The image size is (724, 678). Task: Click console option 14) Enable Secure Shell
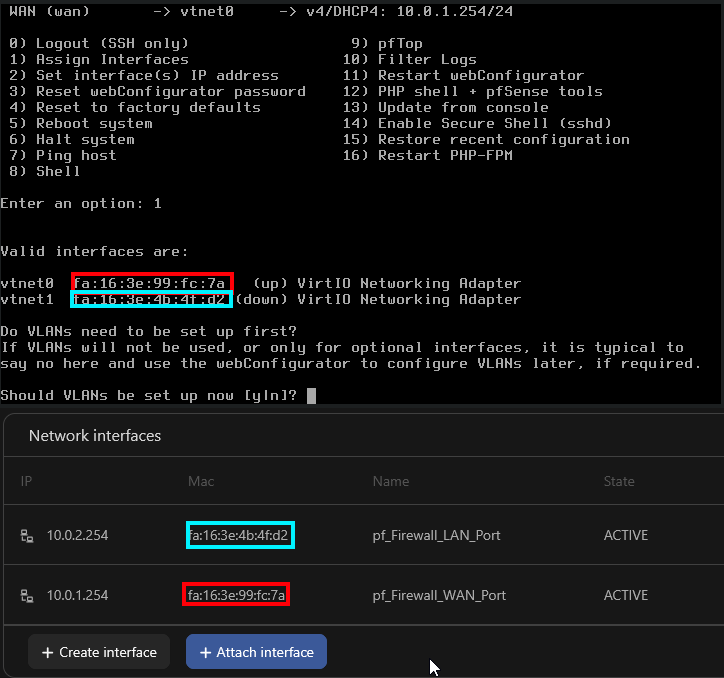click(x=477, y=124)
